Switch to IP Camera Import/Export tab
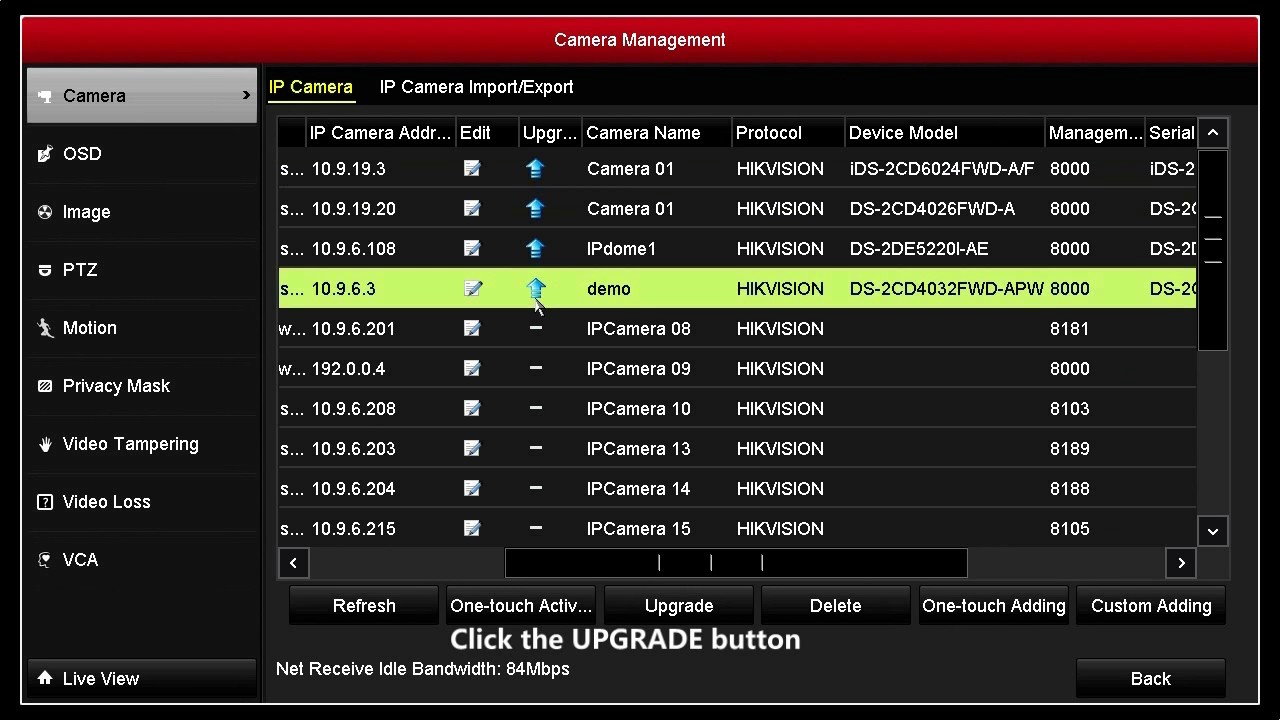Image resolution: width=1280 pixels, height=720 pixels. 477,87
